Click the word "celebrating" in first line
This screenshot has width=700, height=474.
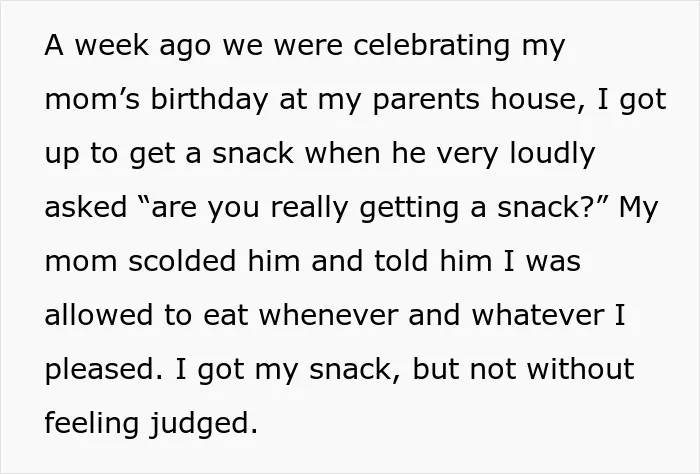click(x=431, y=46)
